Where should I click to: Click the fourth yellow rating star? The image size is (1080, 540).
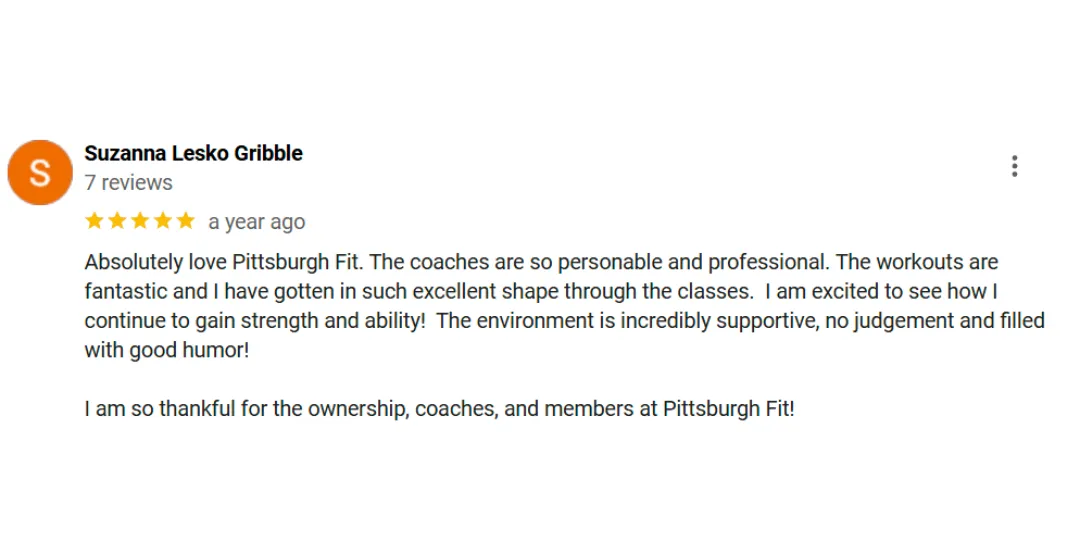(163, 221)
